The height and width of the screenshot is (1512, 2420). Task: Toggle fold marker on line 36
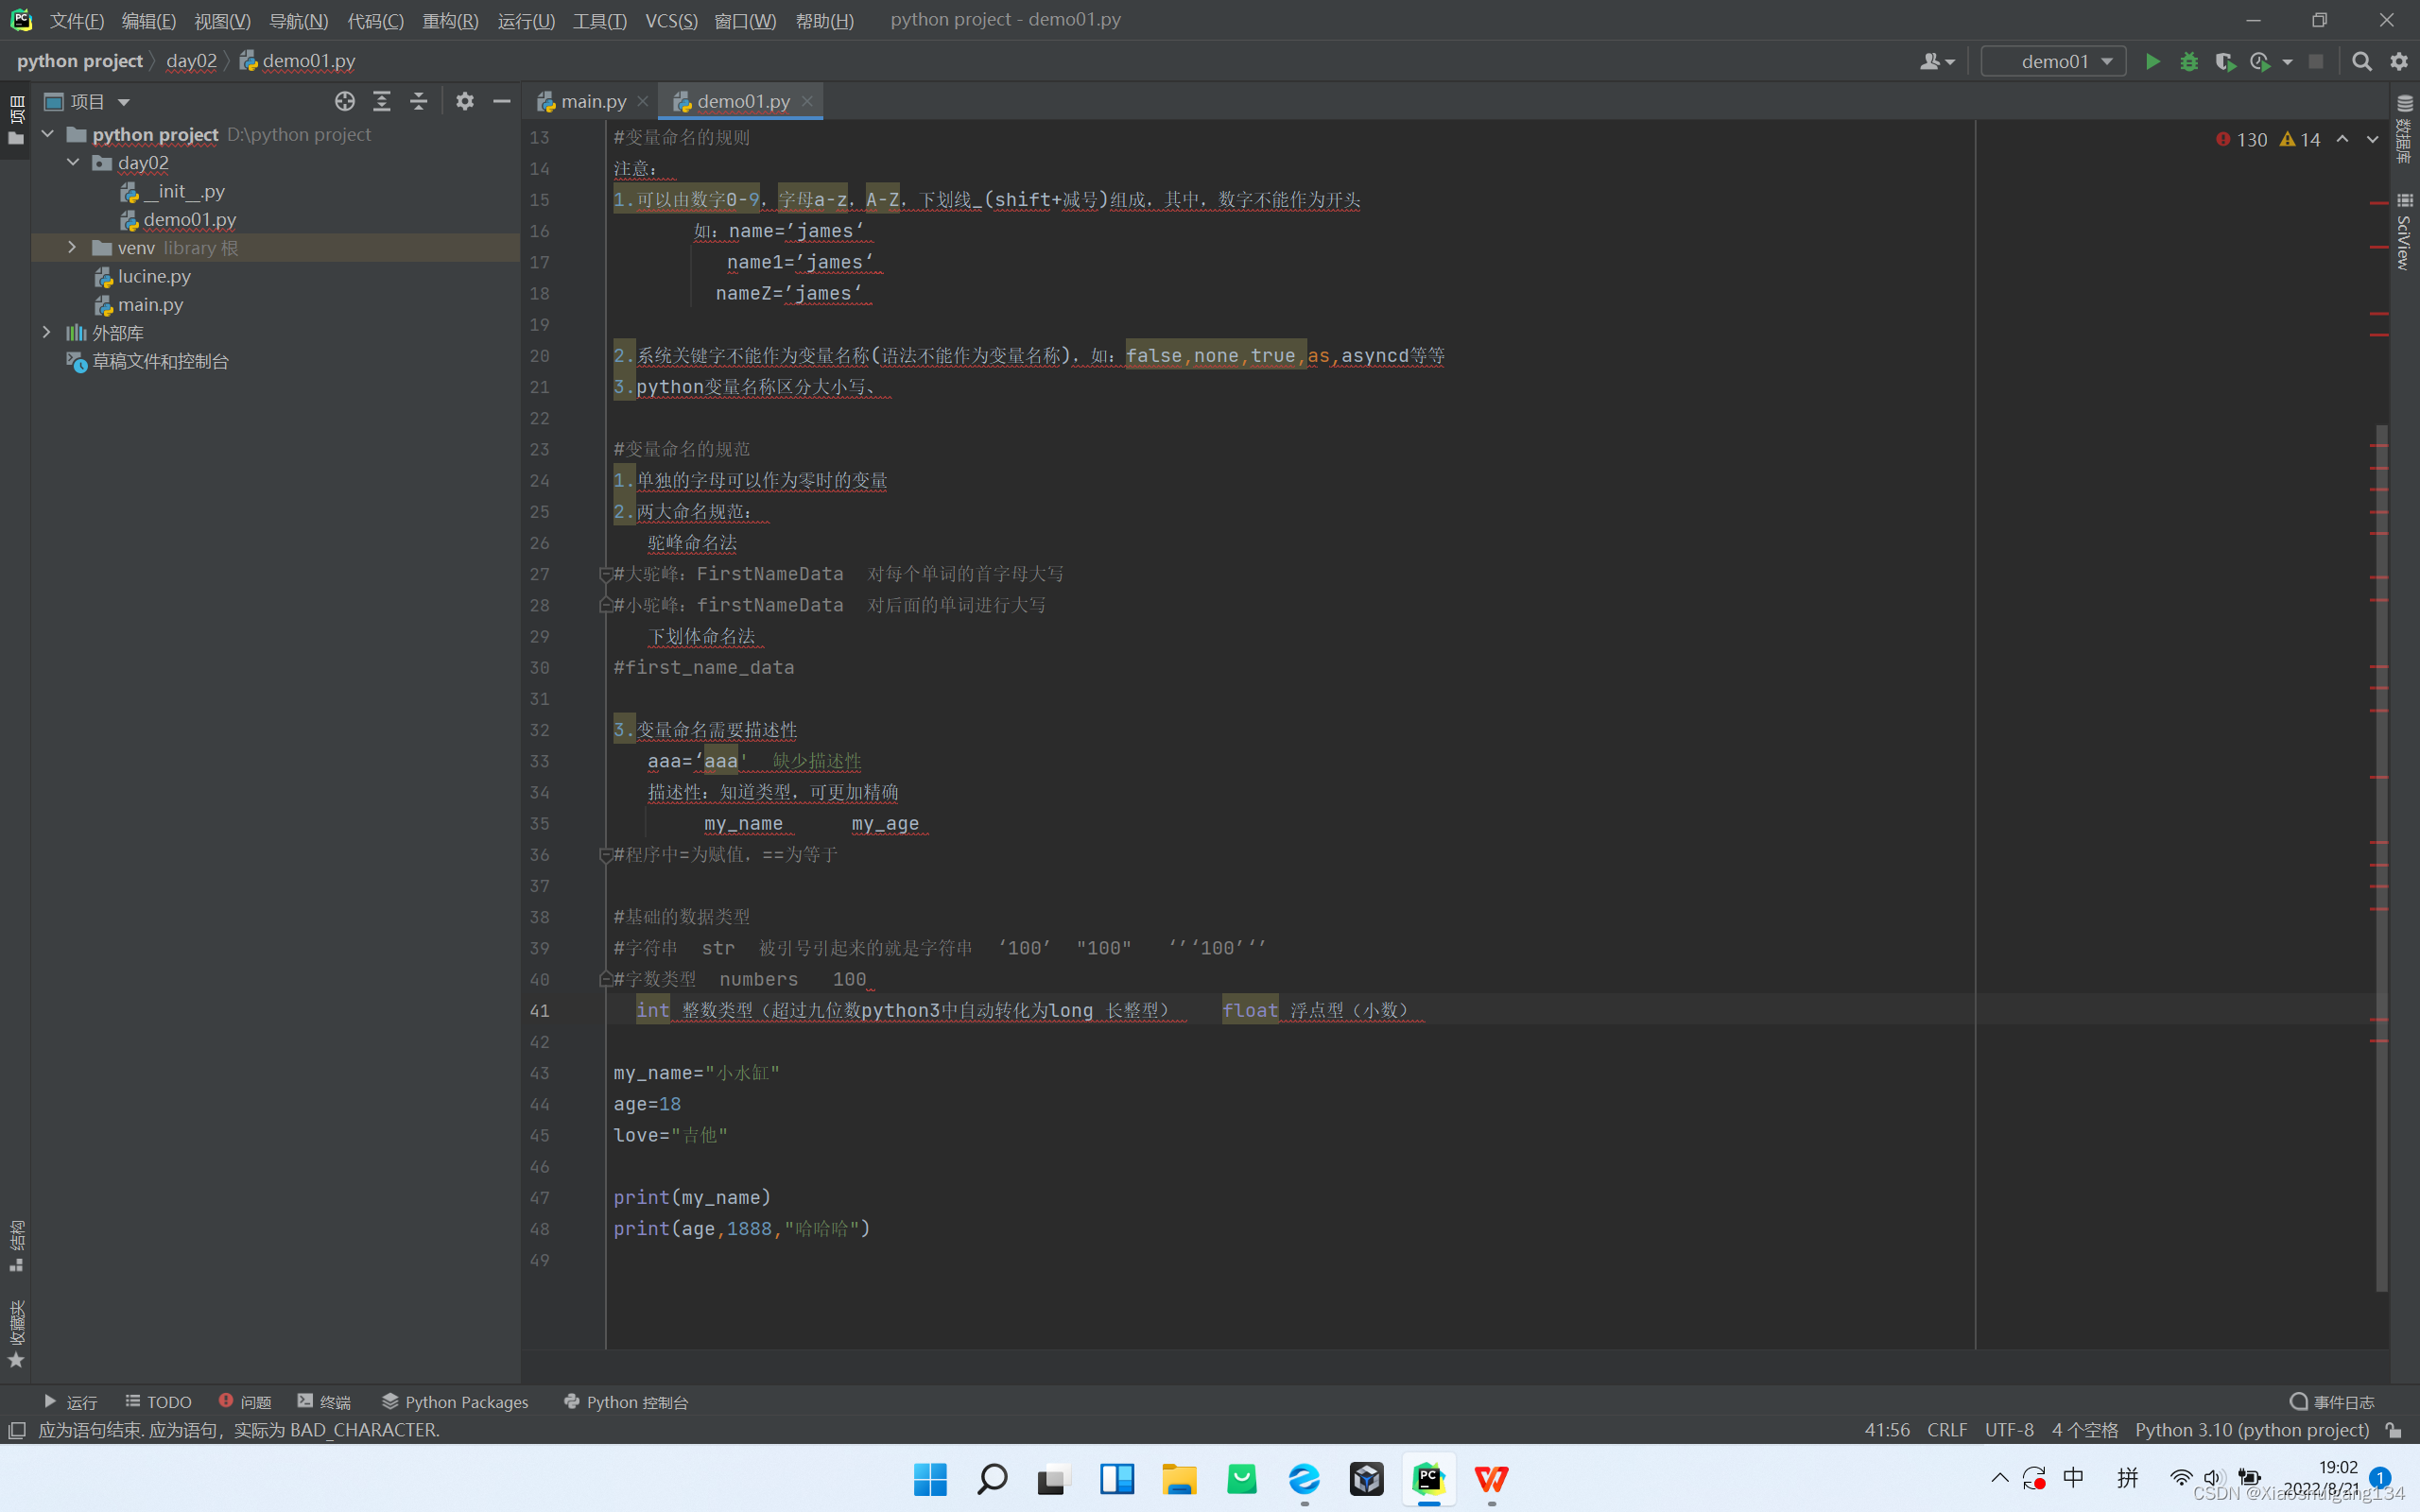coord(605,855)
